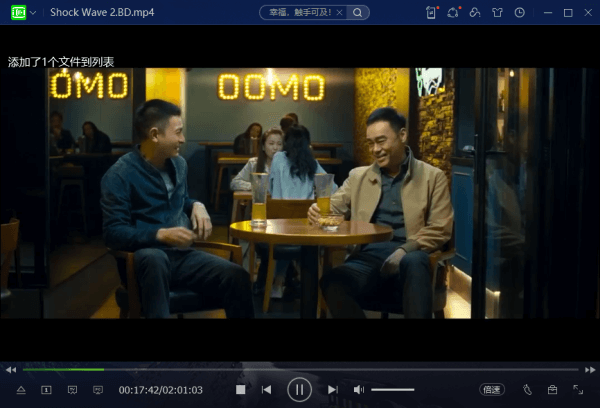
Task: Skip to the next video
Action: (333, 390)
